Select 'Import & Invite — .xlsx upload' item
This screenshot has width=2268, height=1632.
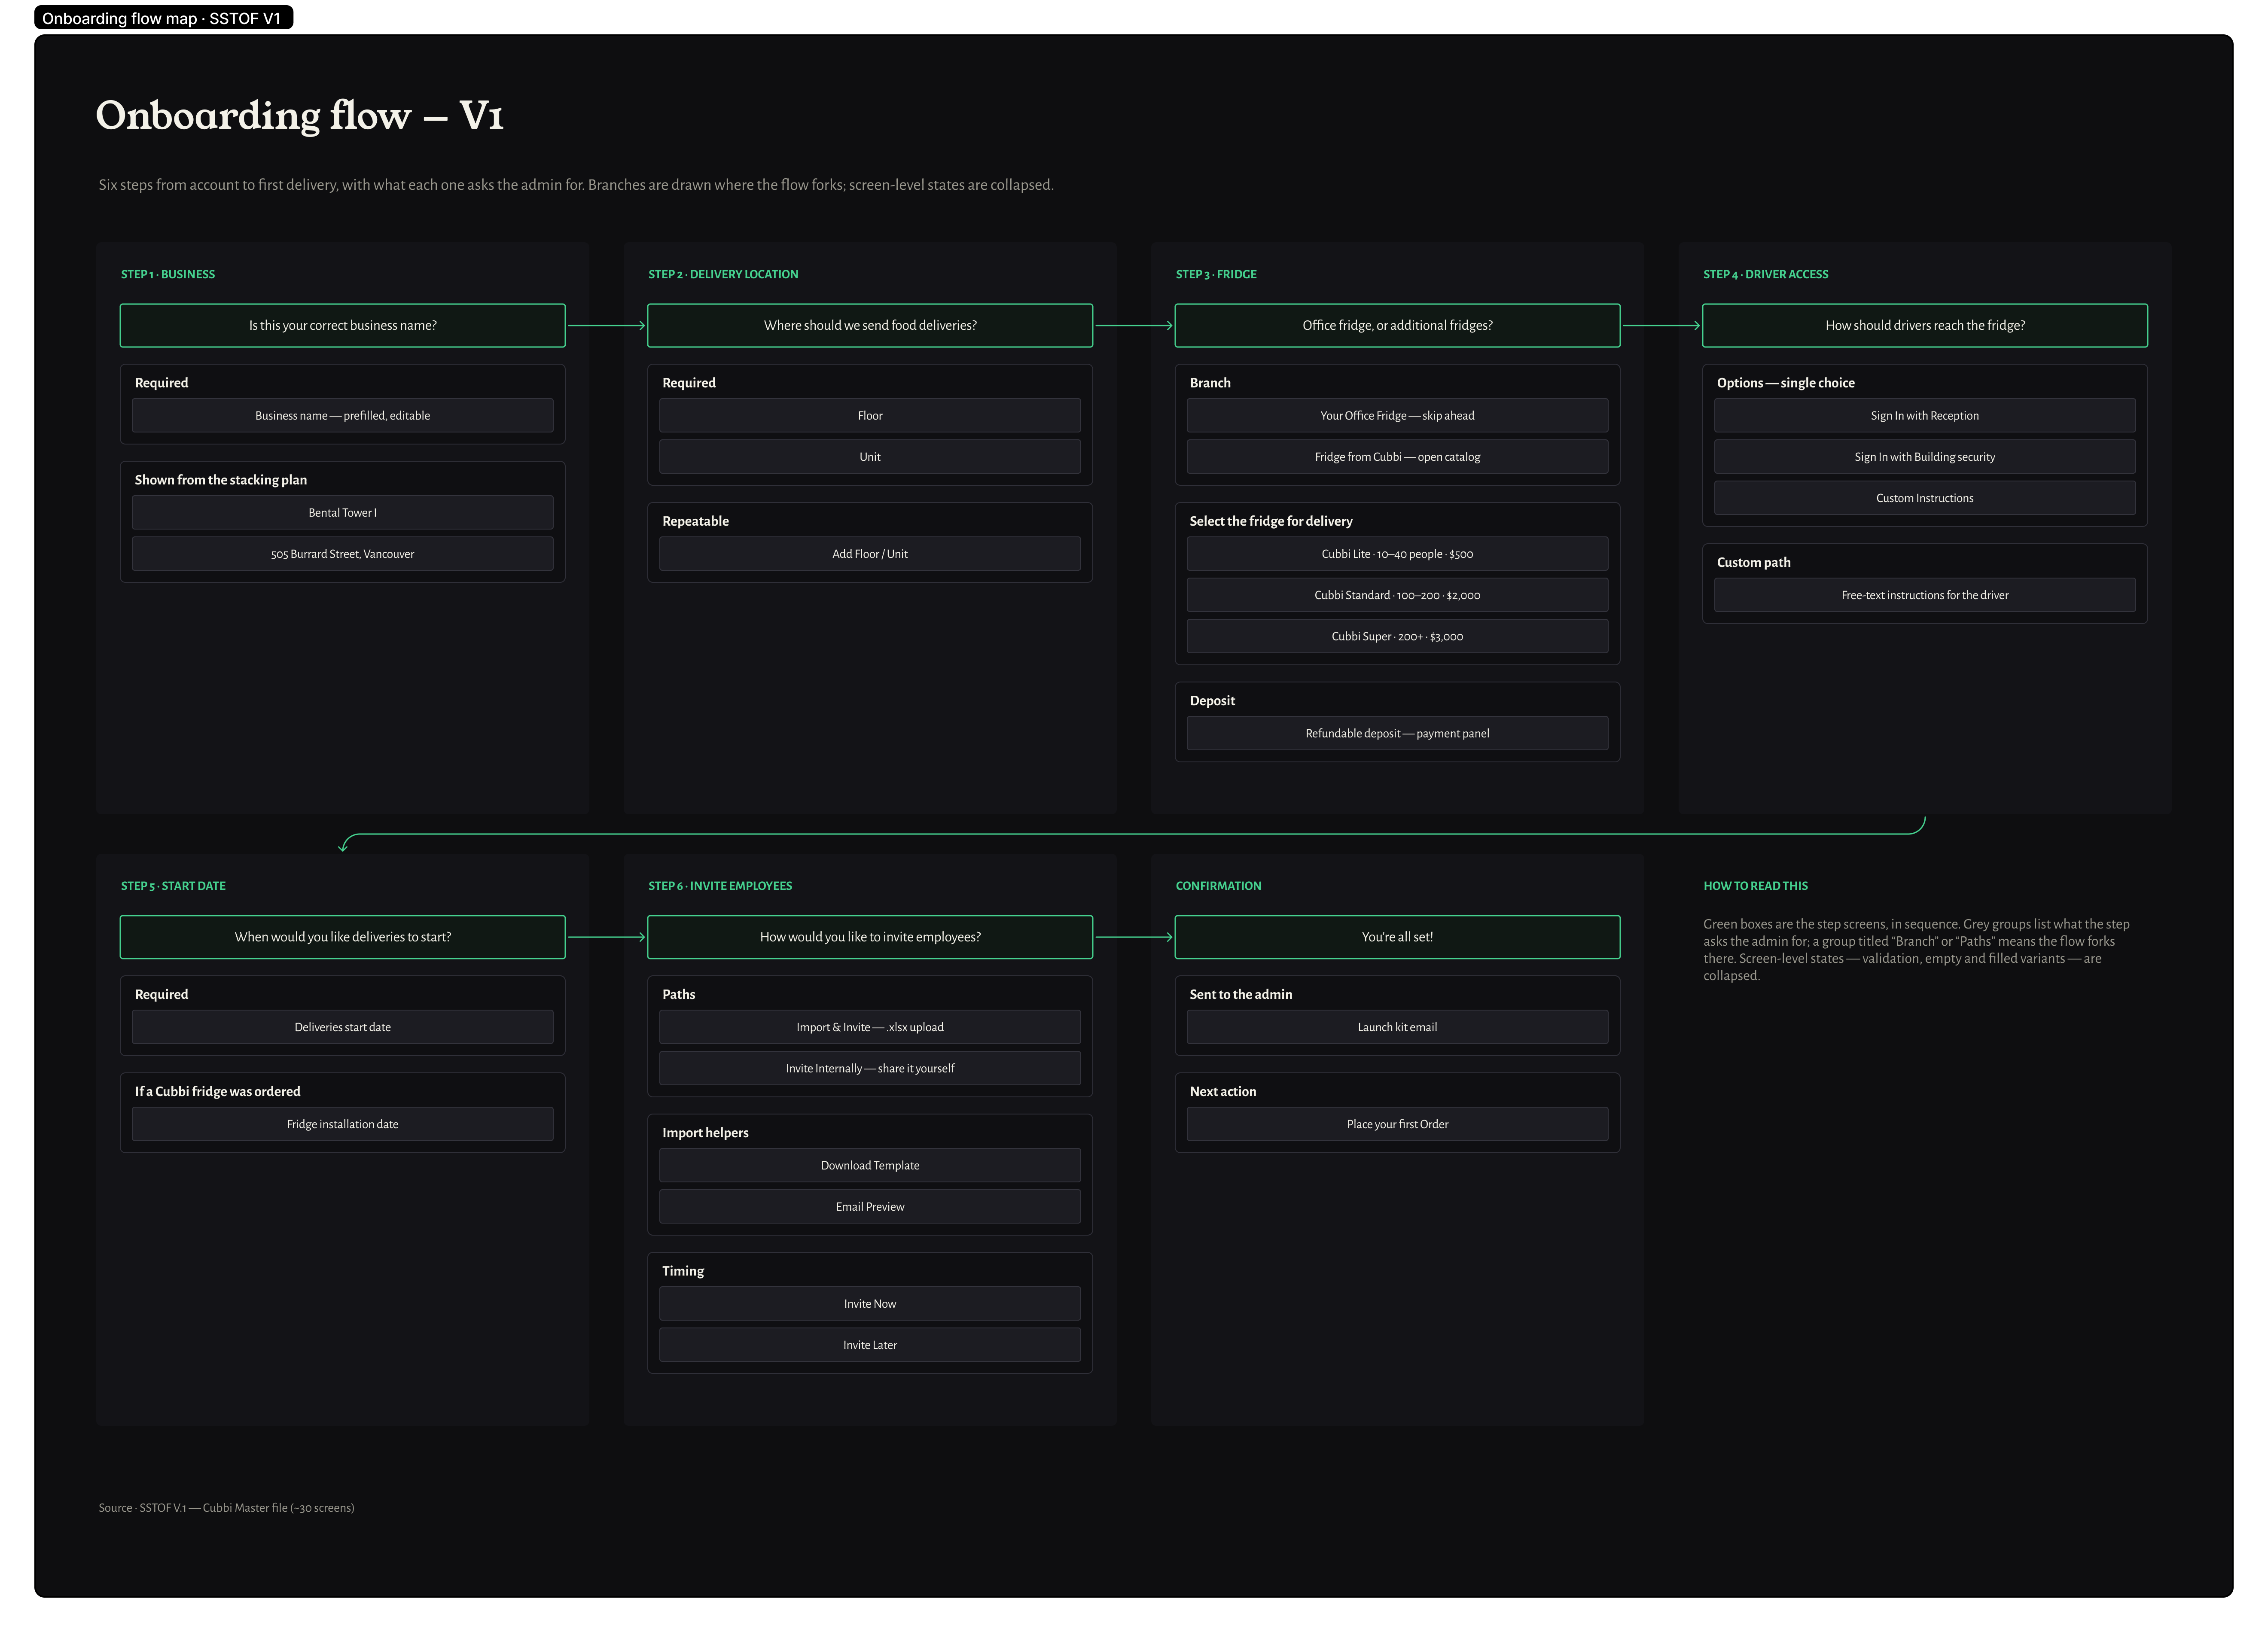870,1027
